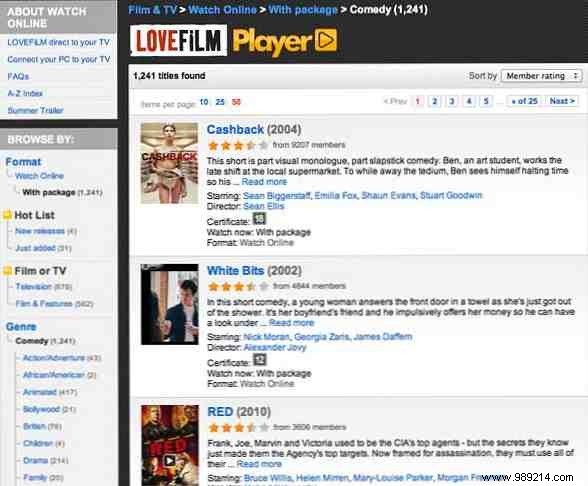Open actress Helen Mirren's page
Image resolution: width=588 pixels, height=486 pixels.
pos(322,478)
